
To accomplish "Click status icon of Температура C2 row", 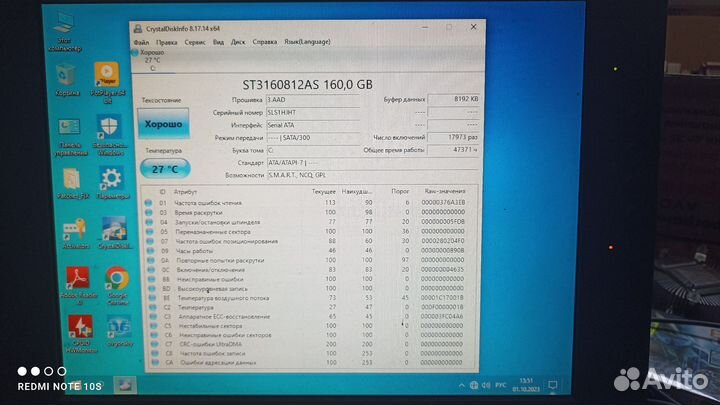I will 153,307.
